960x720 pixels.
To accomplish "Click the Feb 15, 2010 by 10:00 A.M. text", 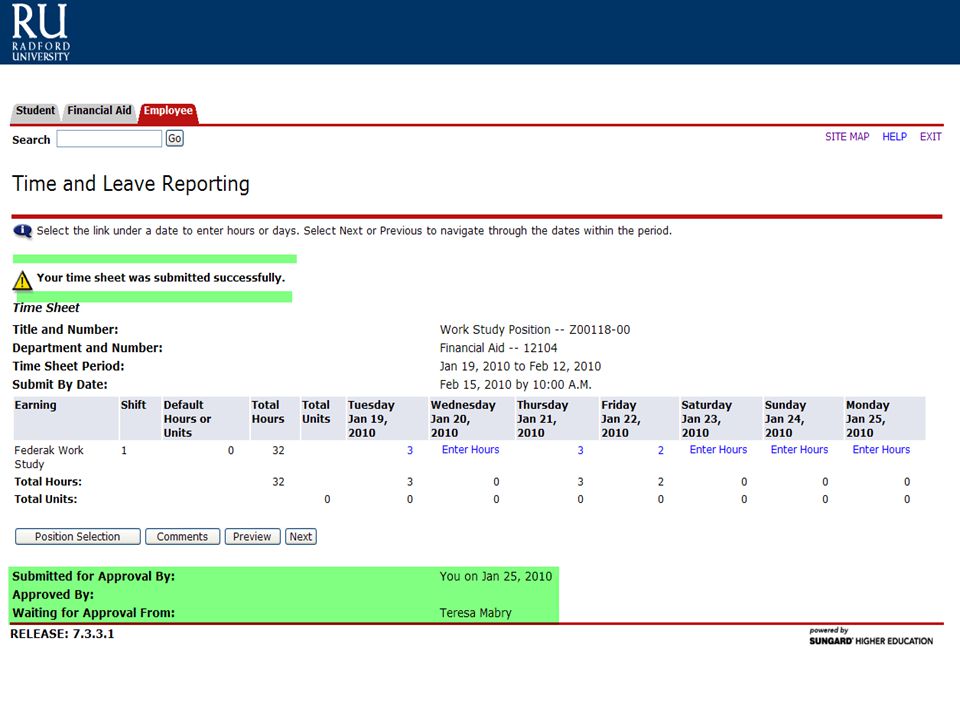I will (x=516, y=384).
